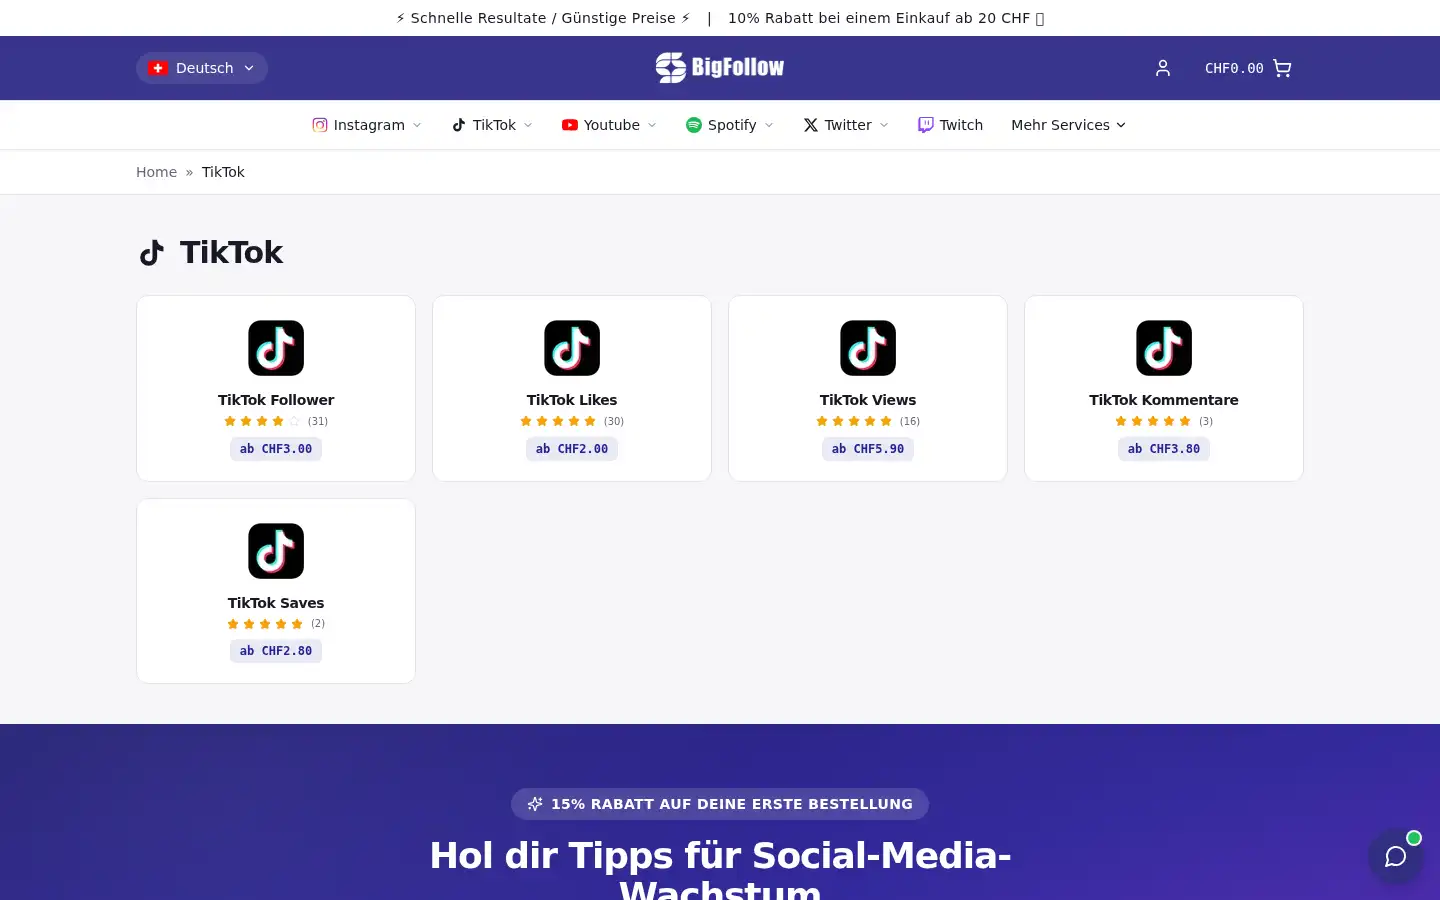
Task: Click the ab CHF3.00 price badge
Action: (x=276, y=449)
